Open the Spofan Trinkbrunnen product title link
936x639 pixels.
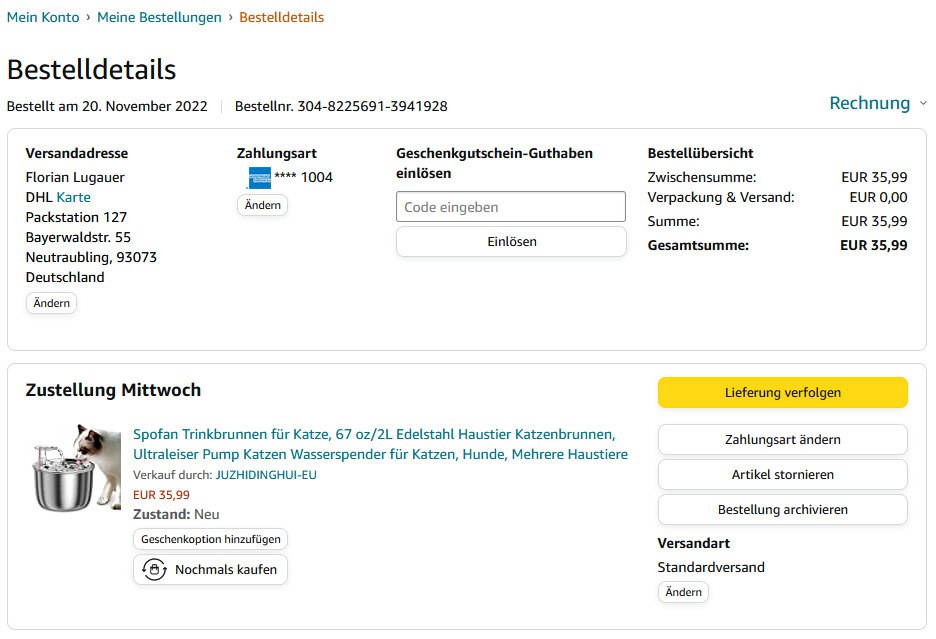click(x=380, y=444)
